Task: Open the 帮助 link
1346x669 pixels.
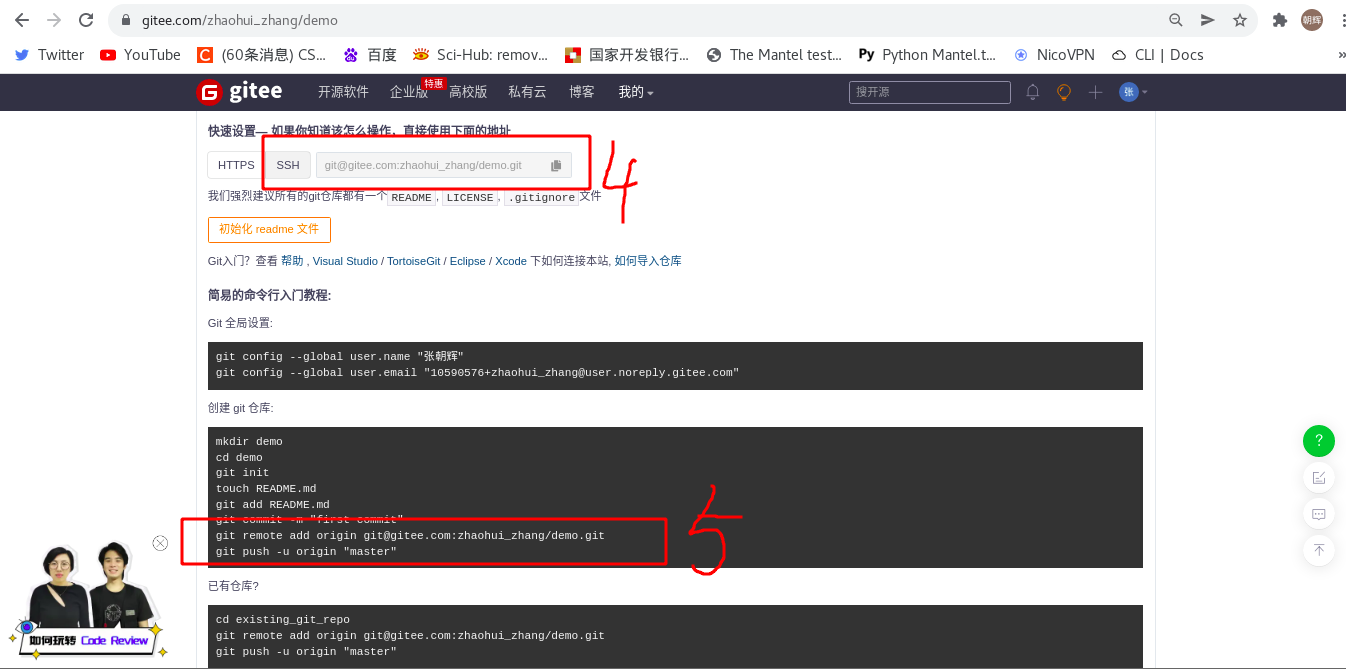Action: coord(292,261)
